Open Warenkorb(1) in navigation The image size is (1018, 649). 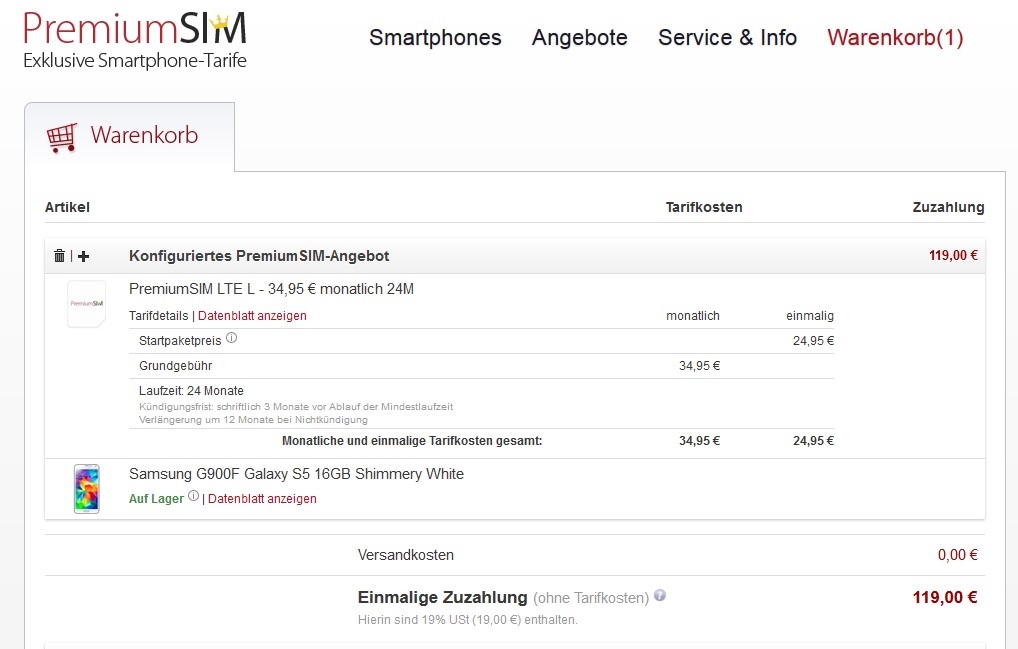click(895, 38)
